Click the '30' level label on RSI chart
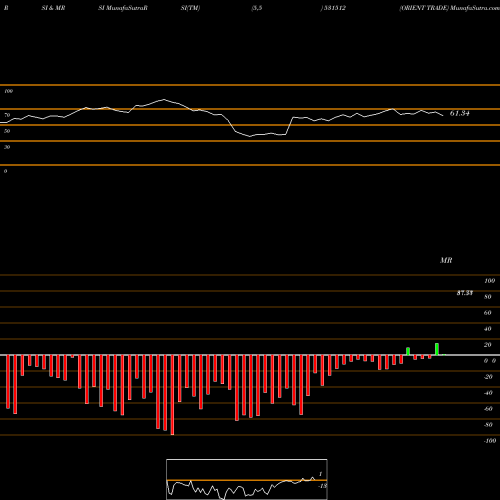 (x=7, y=147)
